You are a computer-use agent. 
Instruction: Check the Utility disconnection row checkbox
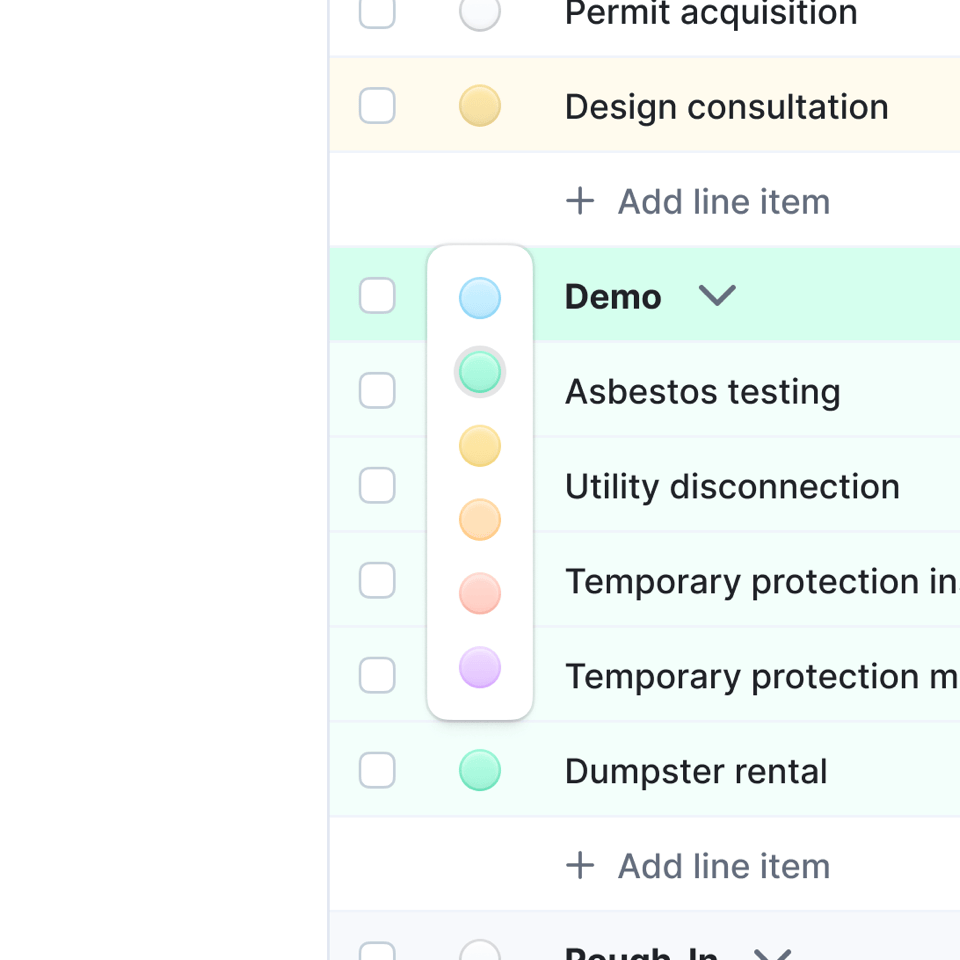coord(377,486)
